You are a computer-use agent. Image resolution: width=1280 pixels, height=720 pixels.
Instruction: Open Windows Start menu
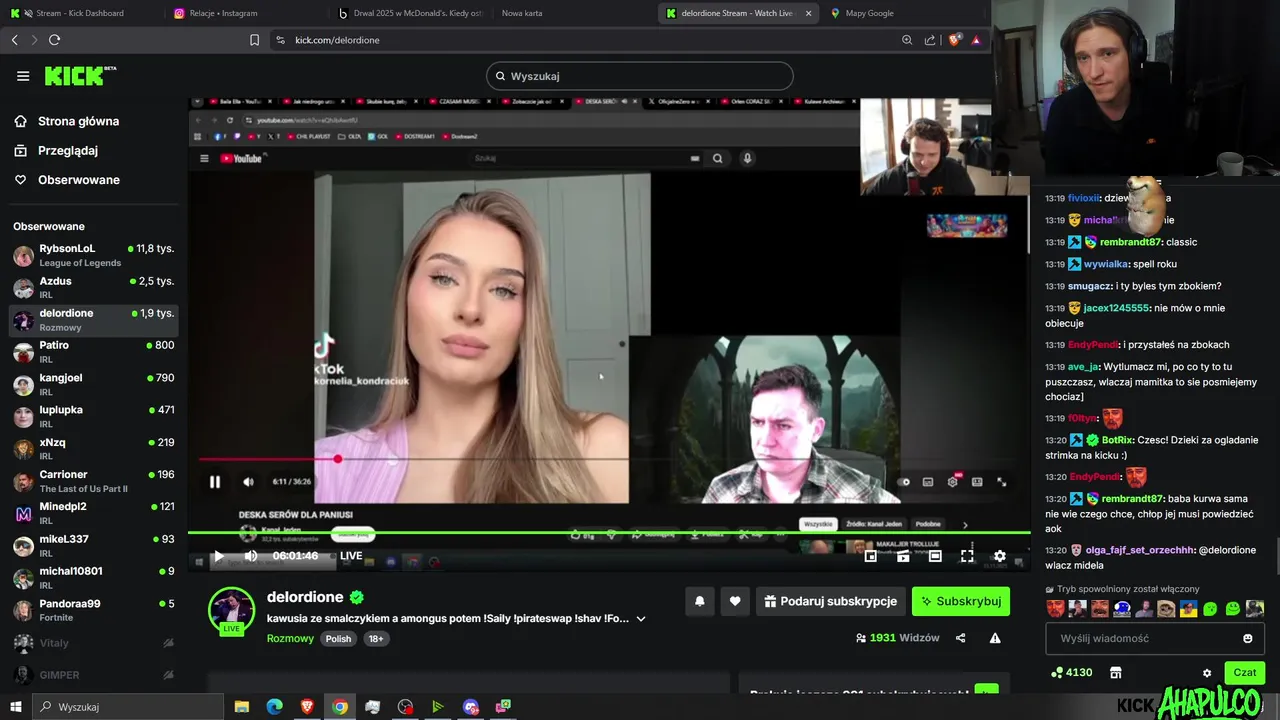click(16, 707)
